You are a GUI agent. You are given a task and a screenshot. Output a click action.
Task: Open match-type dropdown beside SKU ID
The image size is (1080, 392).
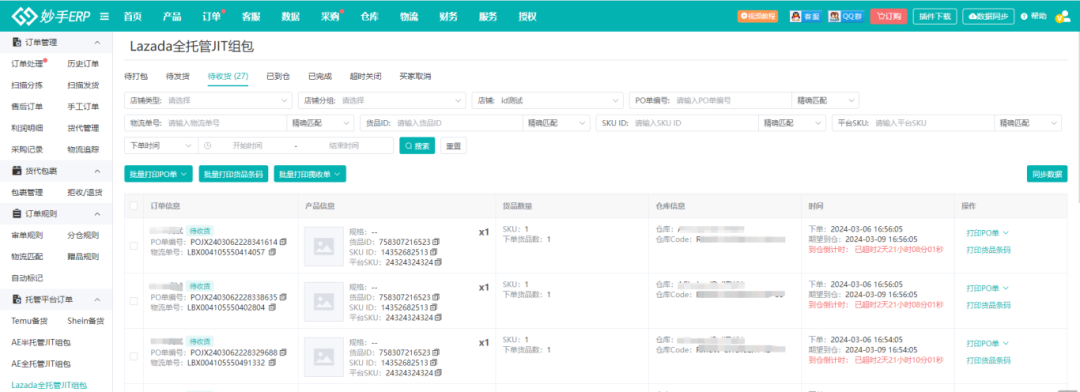click(x=791, y=123)
